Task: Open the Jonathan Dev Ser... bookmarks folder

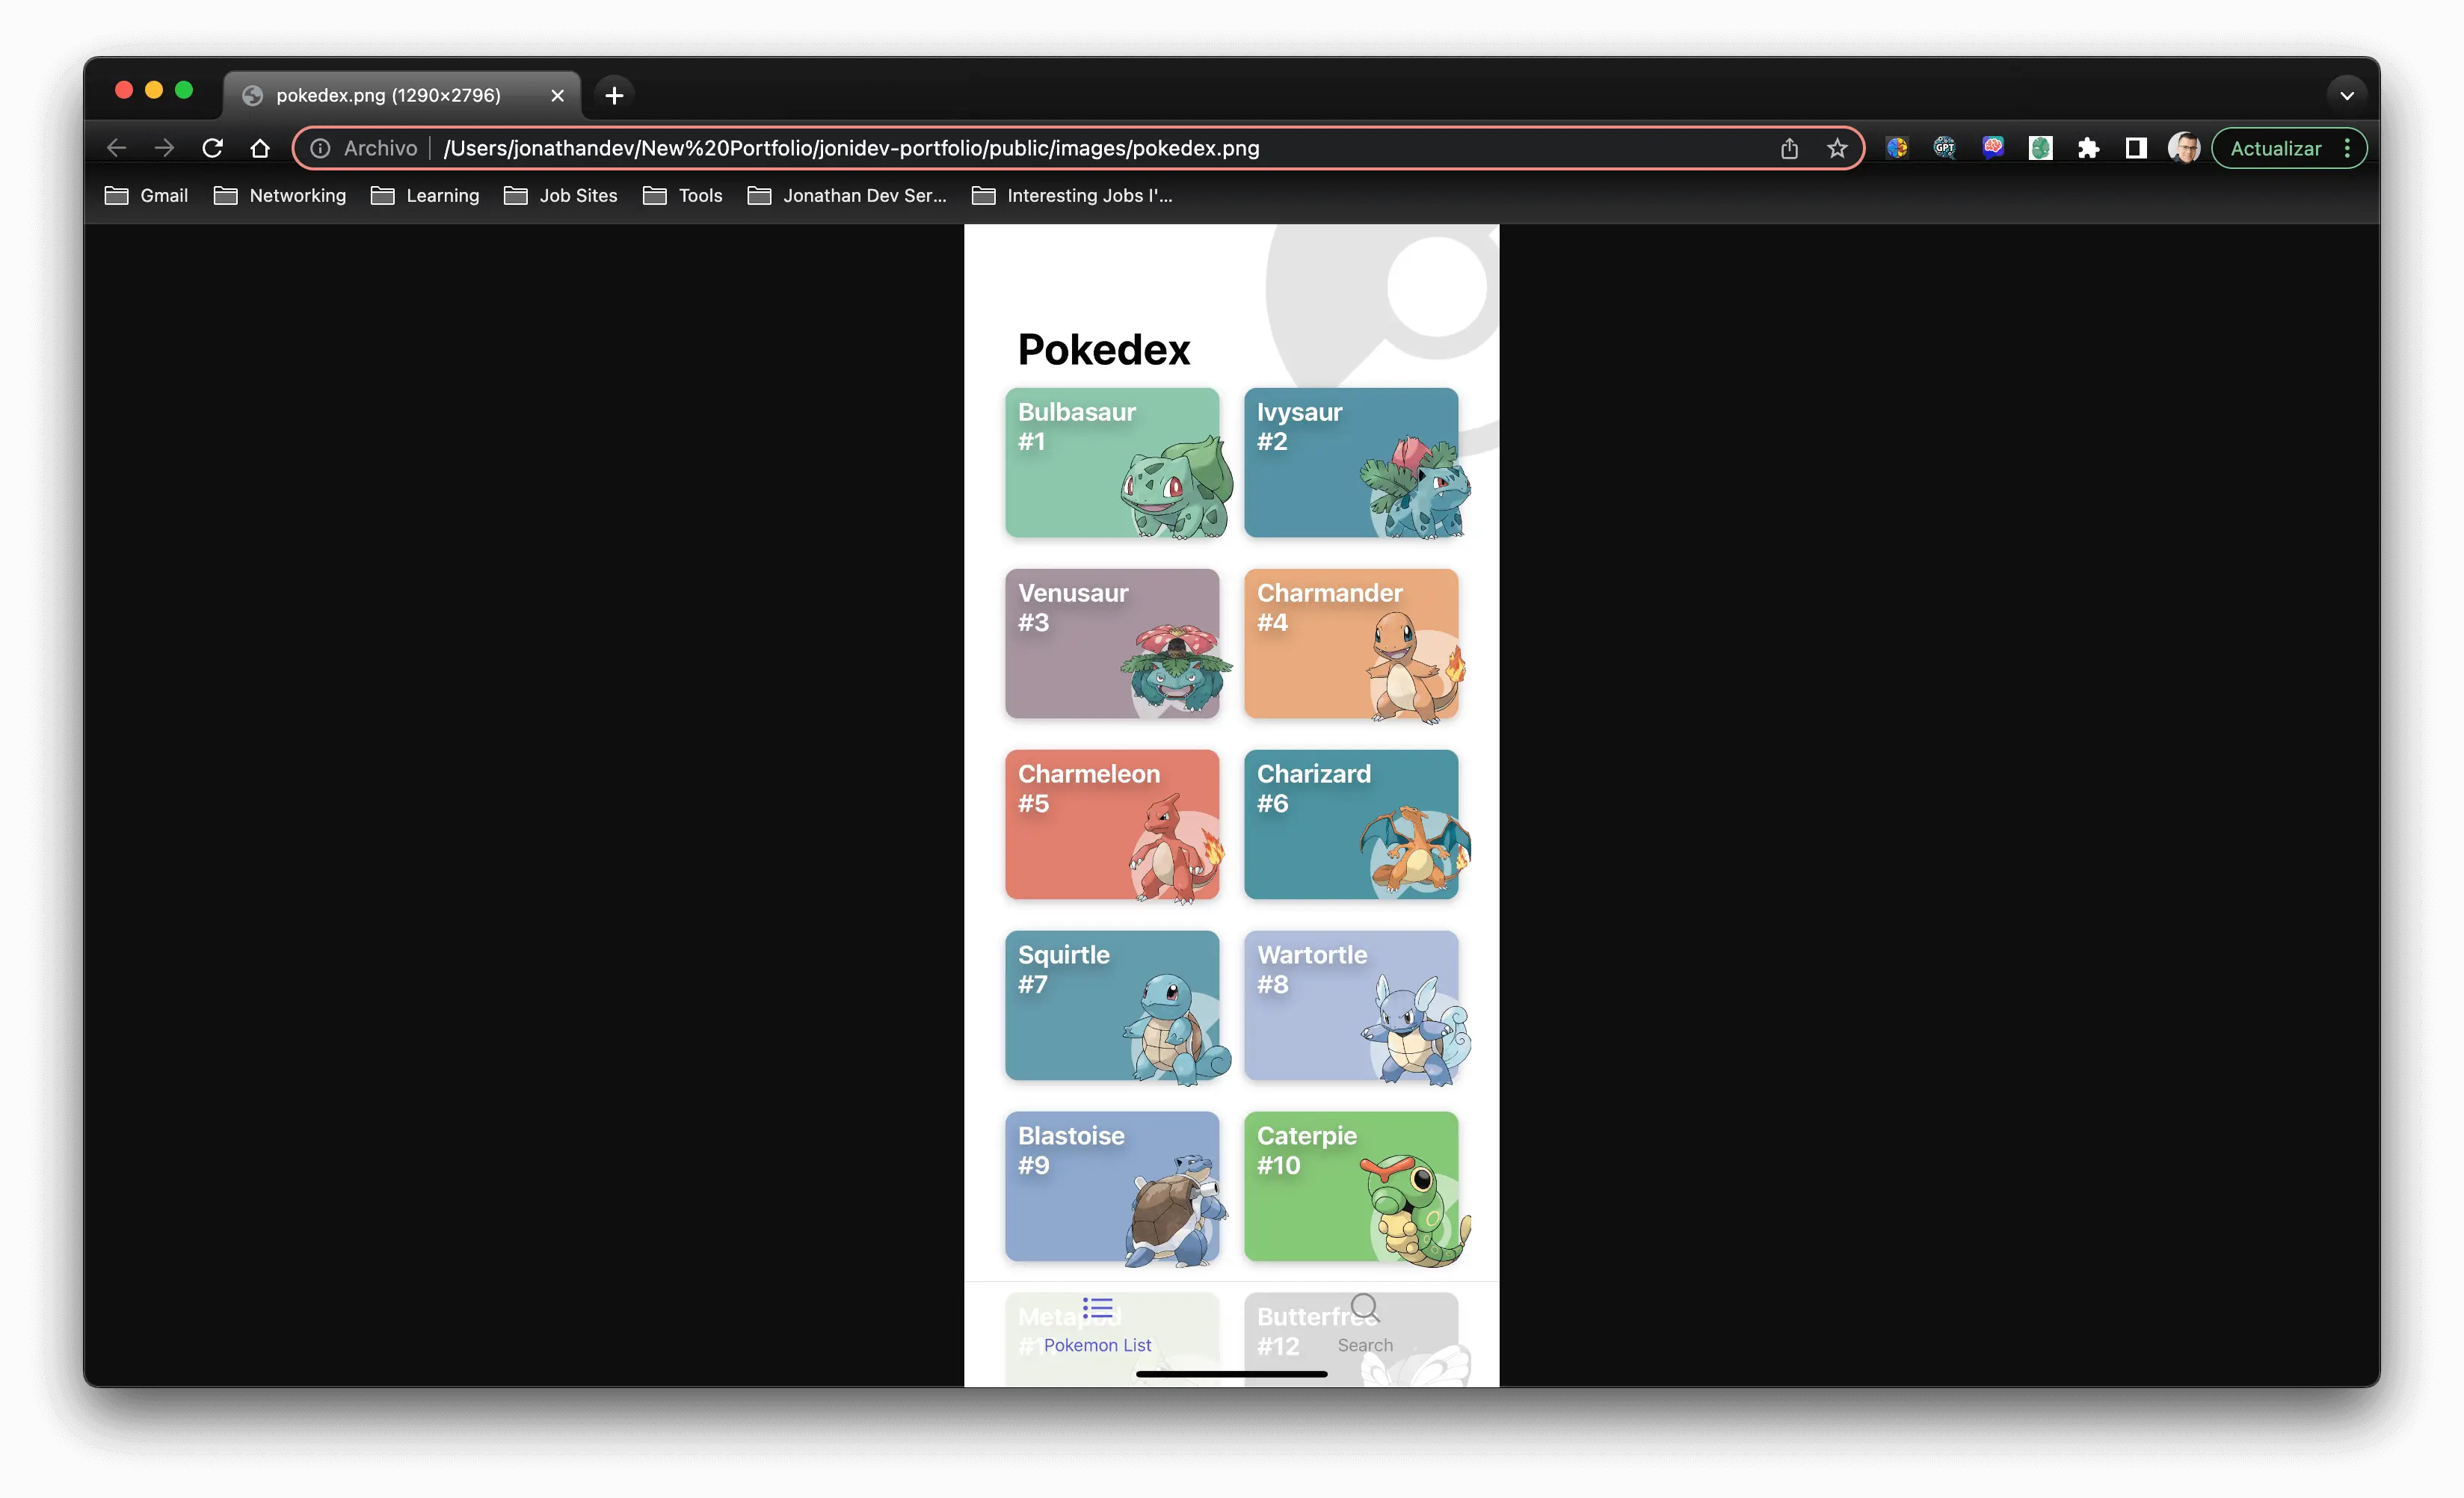Action: pos(847,195)
